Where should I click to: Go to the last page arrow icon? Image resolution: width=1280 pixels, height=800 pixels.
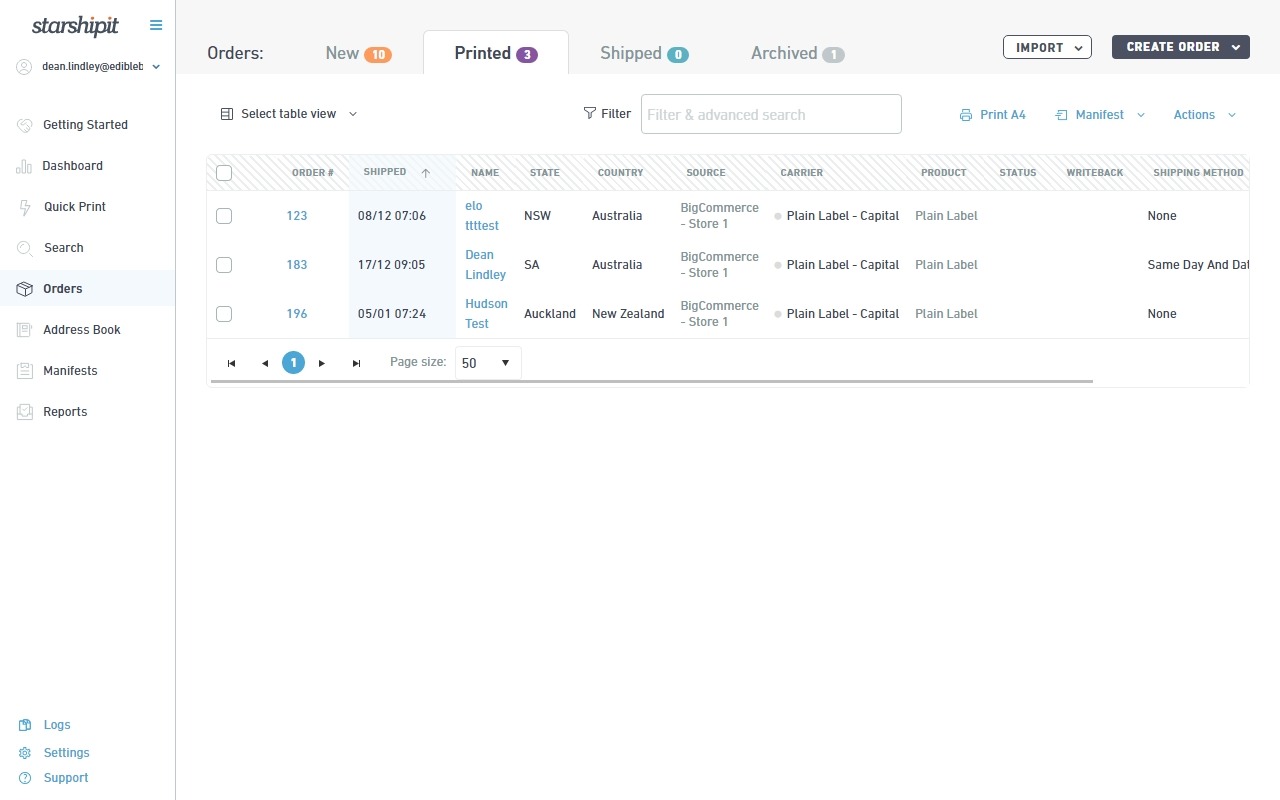[356, 363]
